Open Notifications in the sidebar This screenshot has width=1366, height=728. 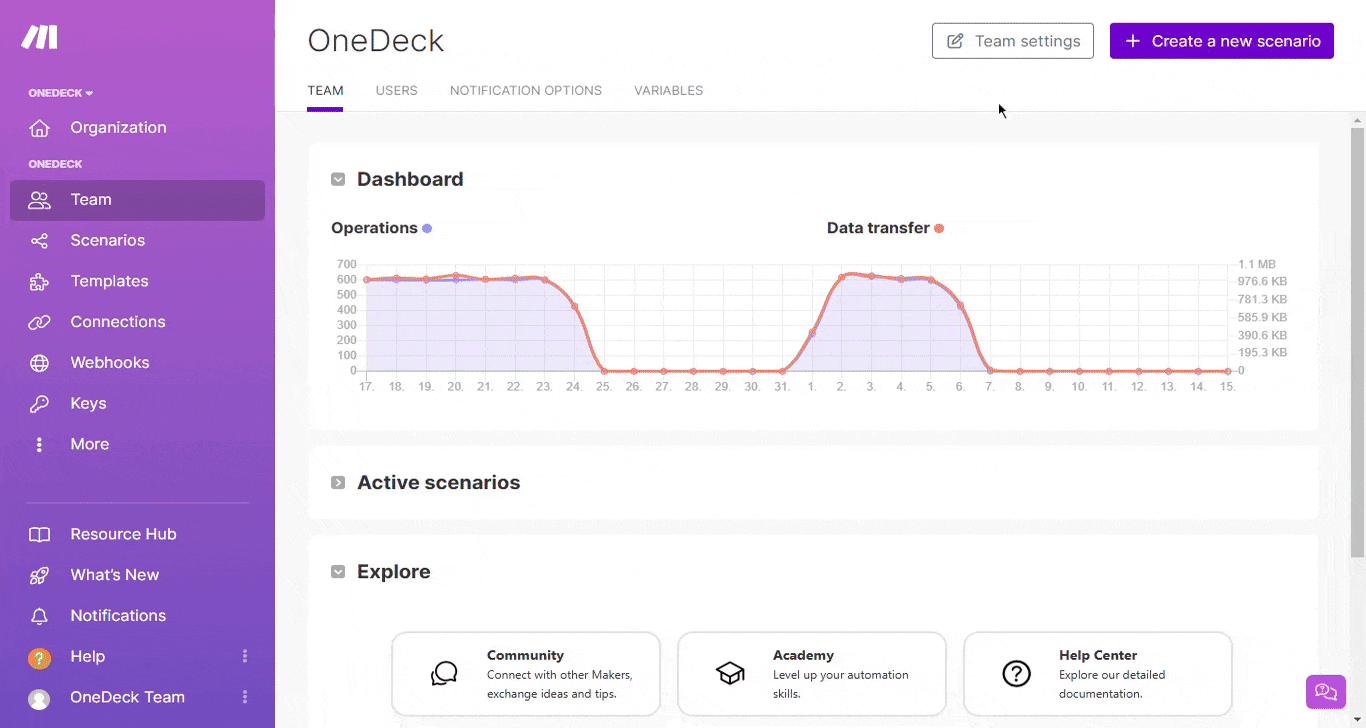137,617
